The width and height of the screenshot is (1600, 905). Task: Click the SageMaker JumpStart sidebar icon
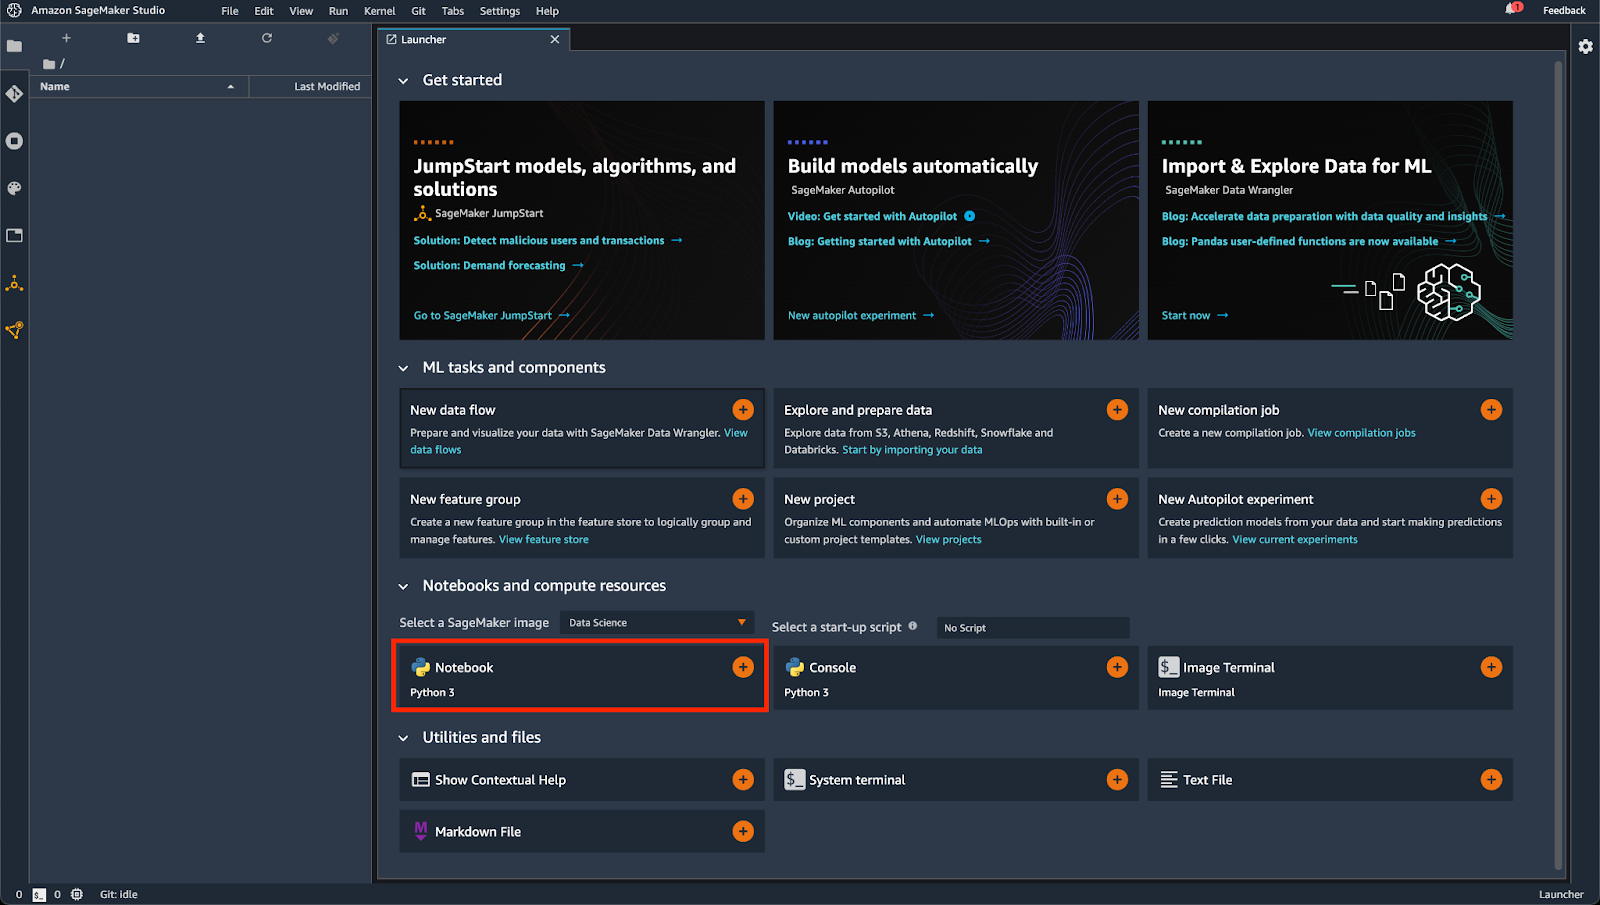[14, 284]
